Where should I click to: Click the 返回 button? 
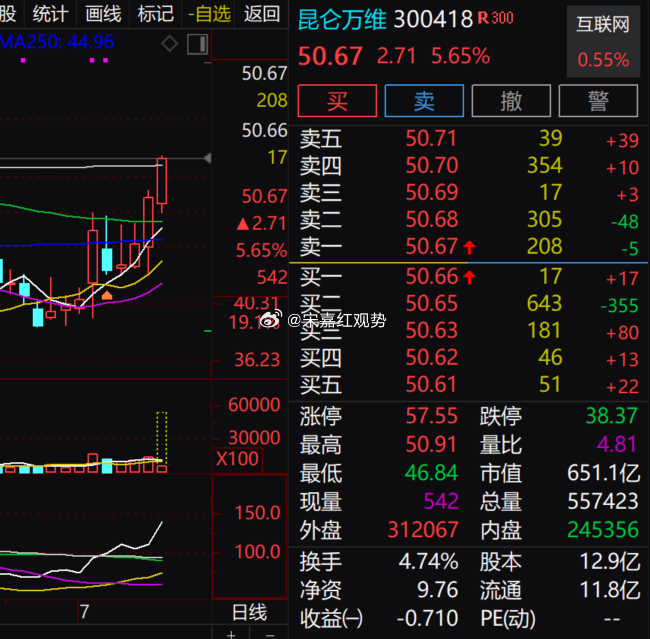262,14
